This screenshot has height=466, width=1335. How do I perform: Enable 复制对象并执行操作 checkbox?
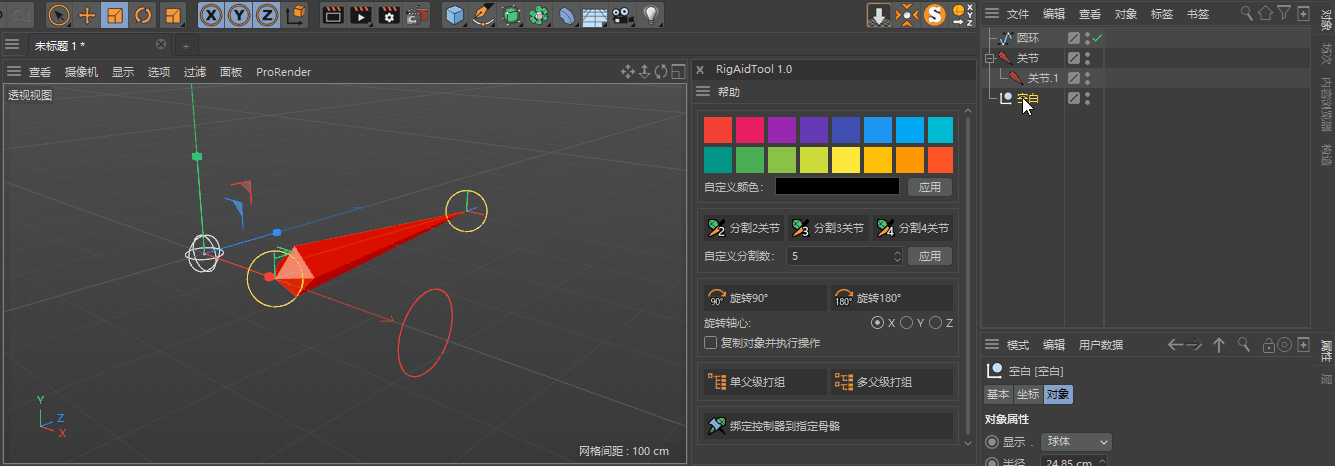(x=711, y=343)
